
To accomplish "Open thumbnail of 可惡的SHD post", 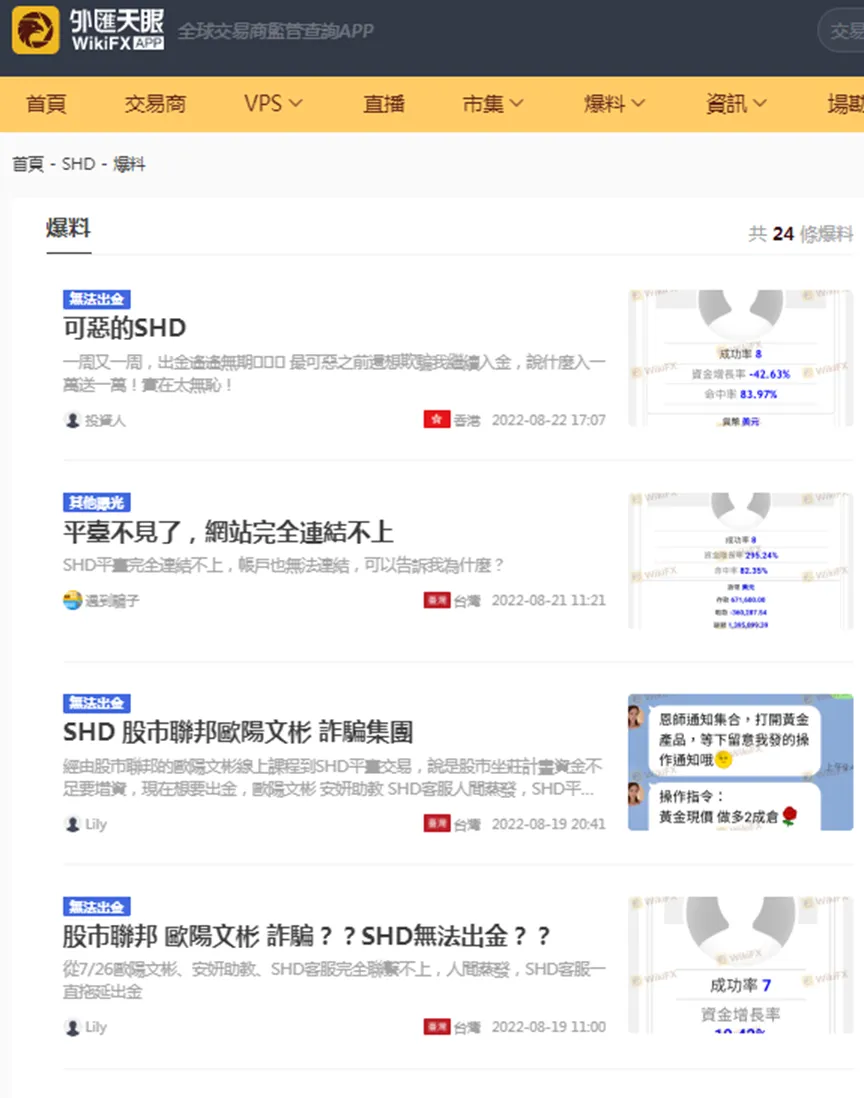I will click(x=741, y=358).
